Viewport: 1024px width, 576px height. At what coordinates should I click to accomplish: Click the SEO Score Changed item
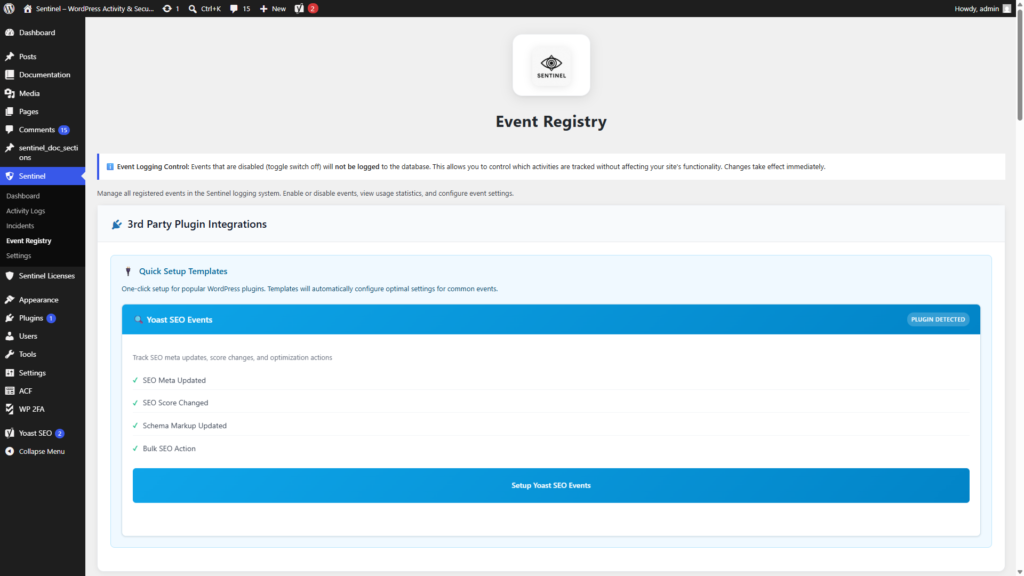[x=175, y=403]
